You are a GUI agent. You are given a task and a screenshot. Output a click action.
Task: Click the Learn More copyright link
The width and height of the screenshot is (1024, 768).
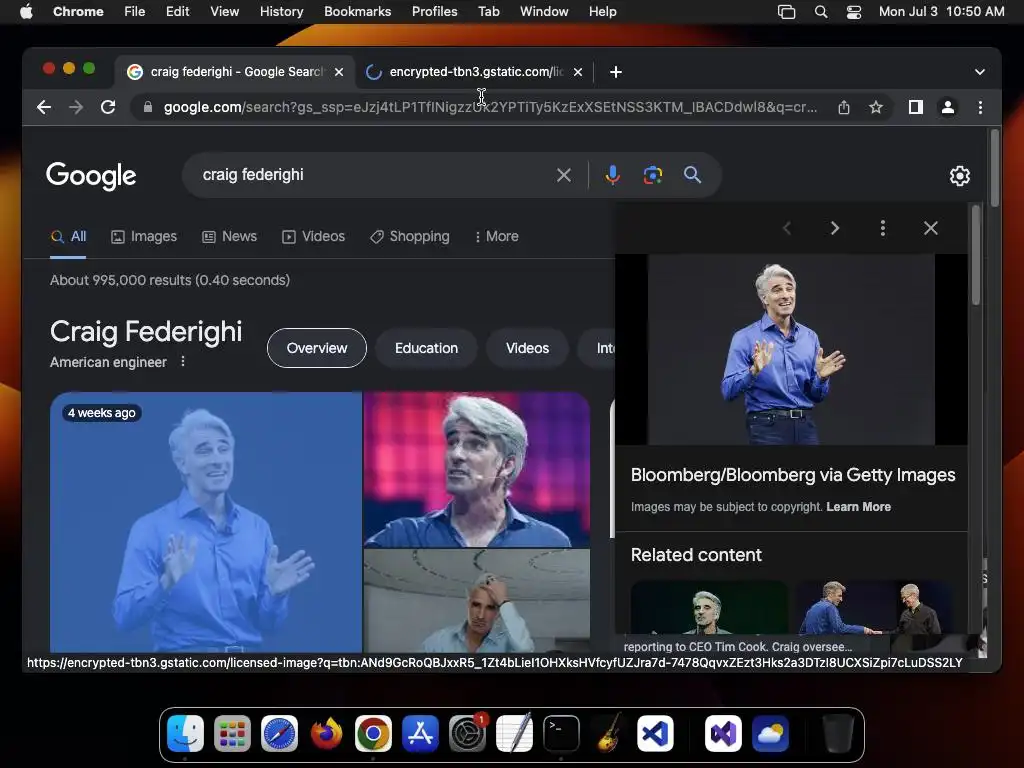pyautogui.click(x=858, y=507)
